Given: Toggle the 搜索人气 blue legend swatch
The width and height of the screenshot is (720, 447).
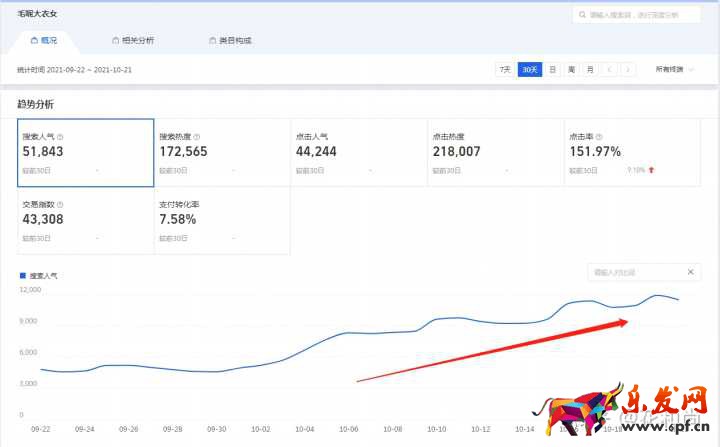Looking at the screenshot, I should click(x=23, y=273).
